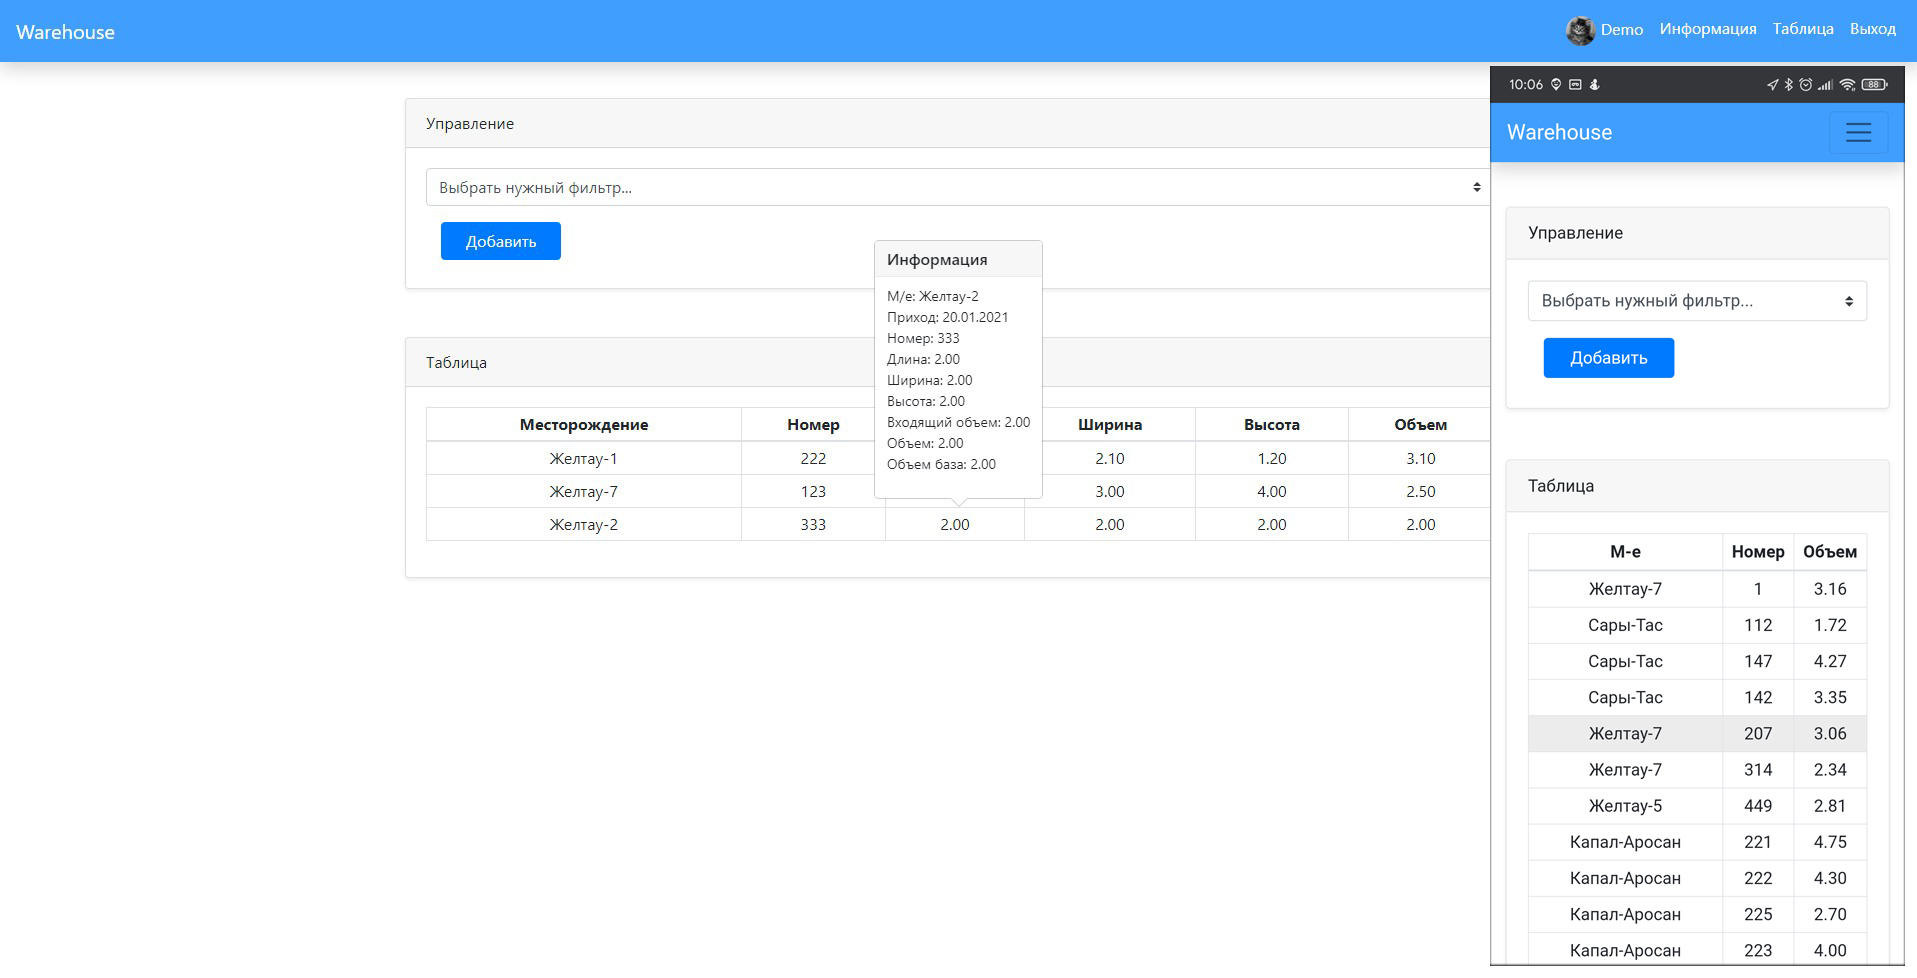Click the desktop Добавить button

point(501,241)
